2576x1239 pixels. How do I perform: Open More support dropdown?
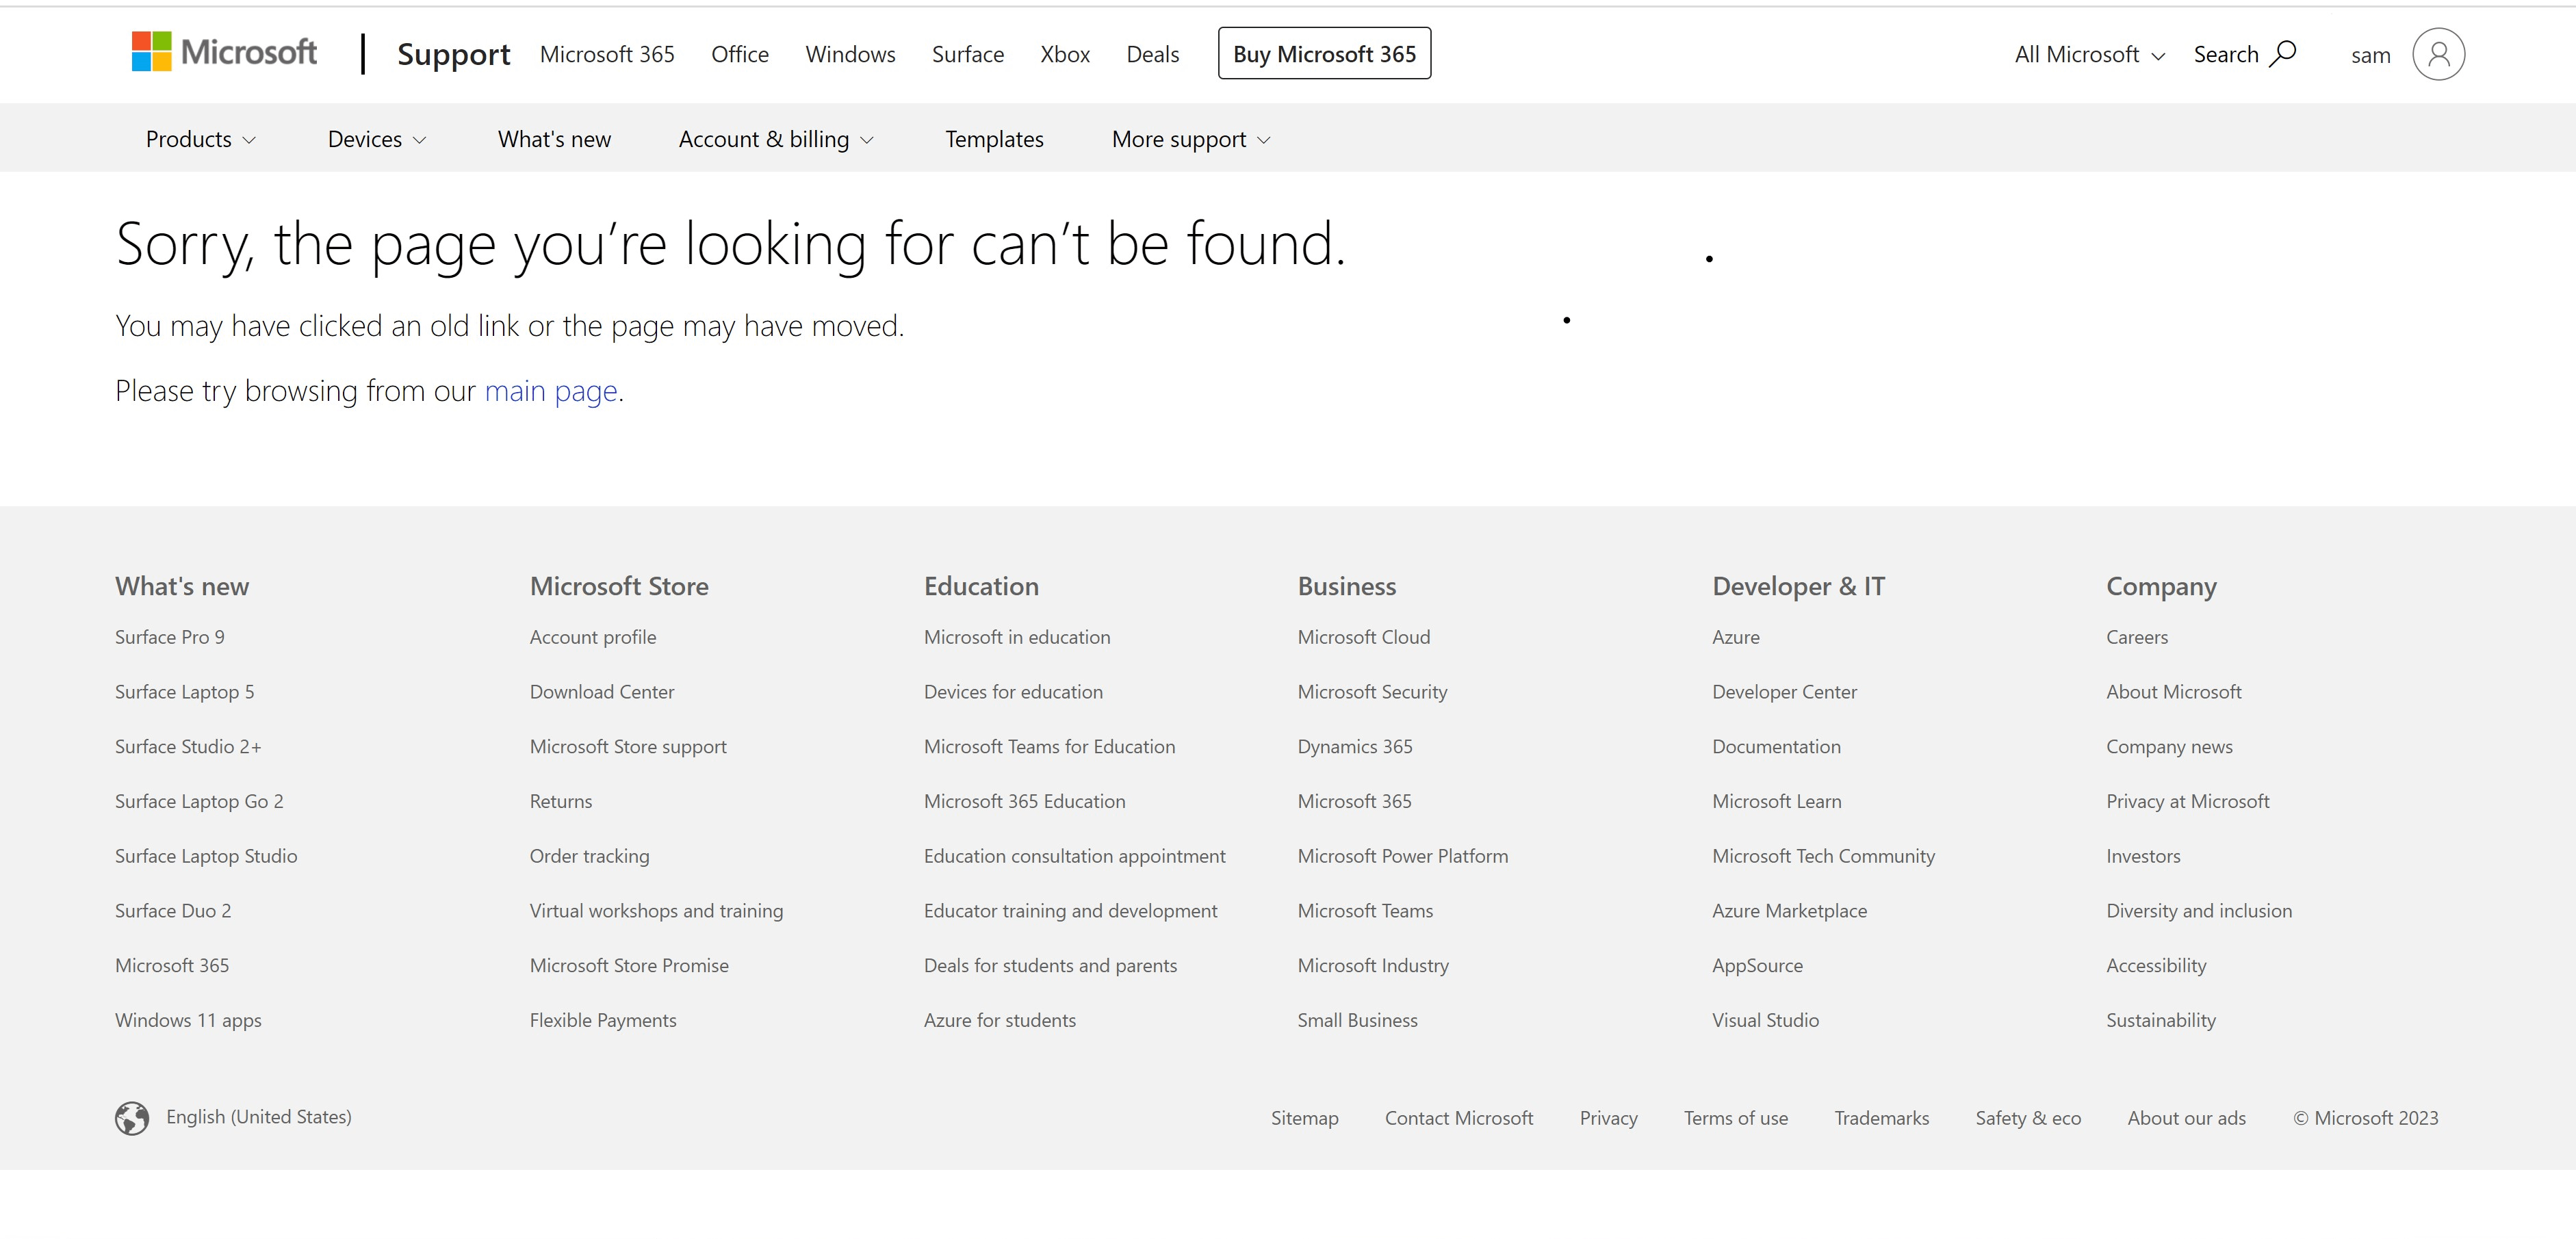(1190, 139)
